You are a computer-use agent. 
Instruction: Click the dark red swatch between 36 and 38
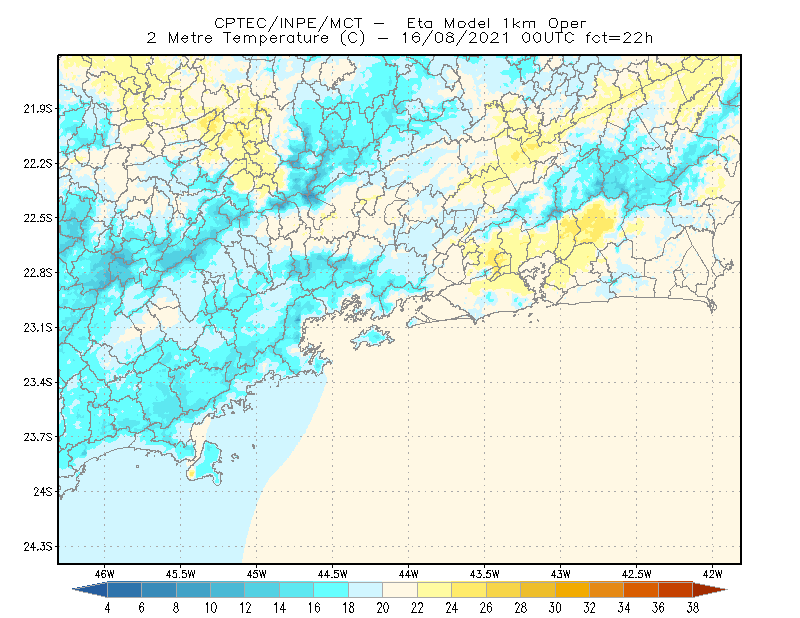(x=676, y=590)
